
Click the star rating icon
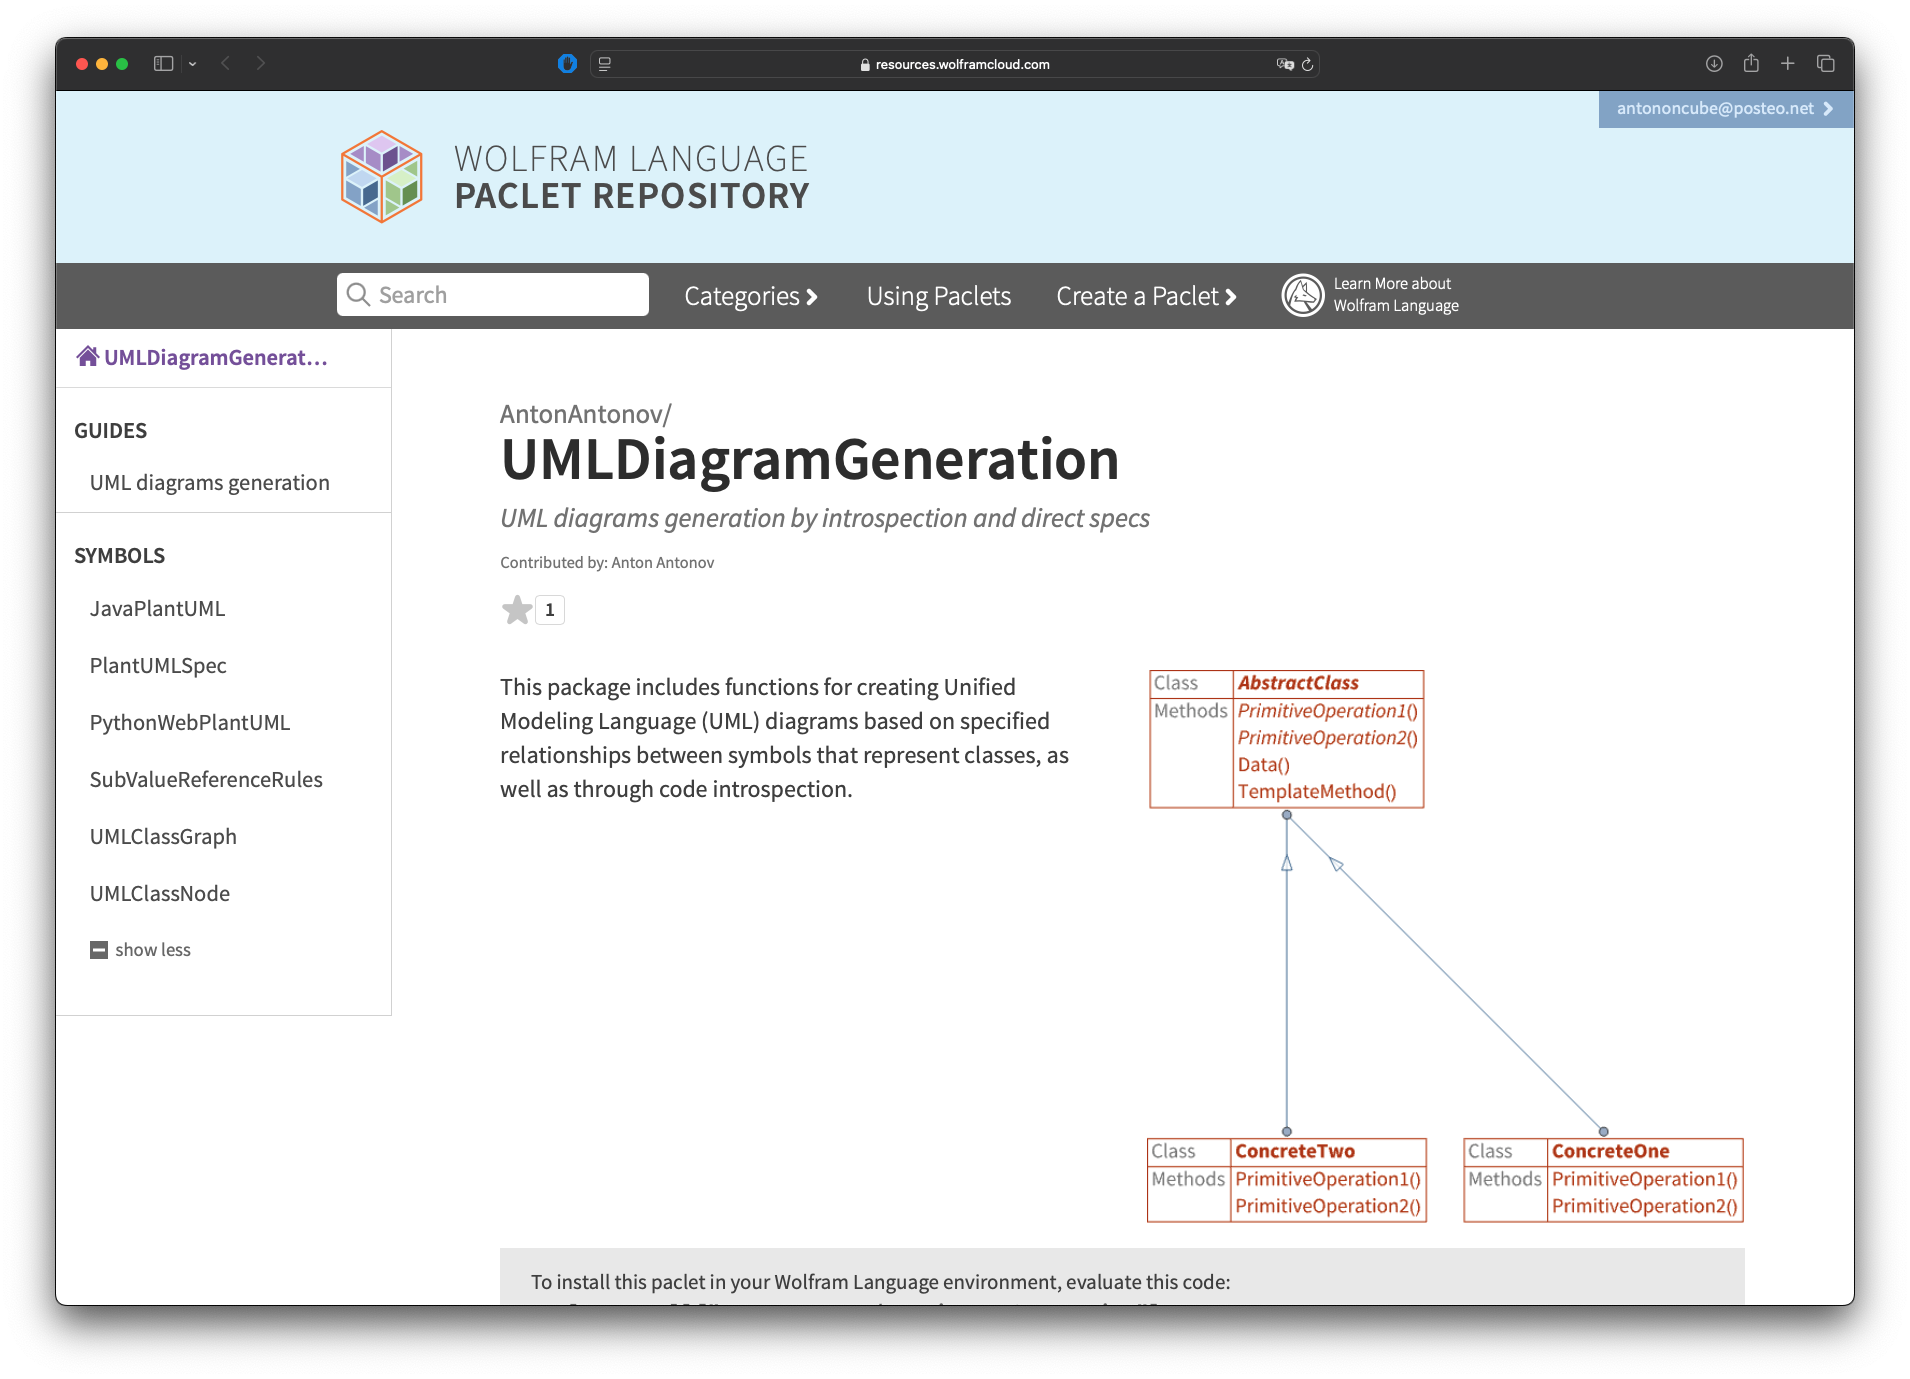point(517,610)
